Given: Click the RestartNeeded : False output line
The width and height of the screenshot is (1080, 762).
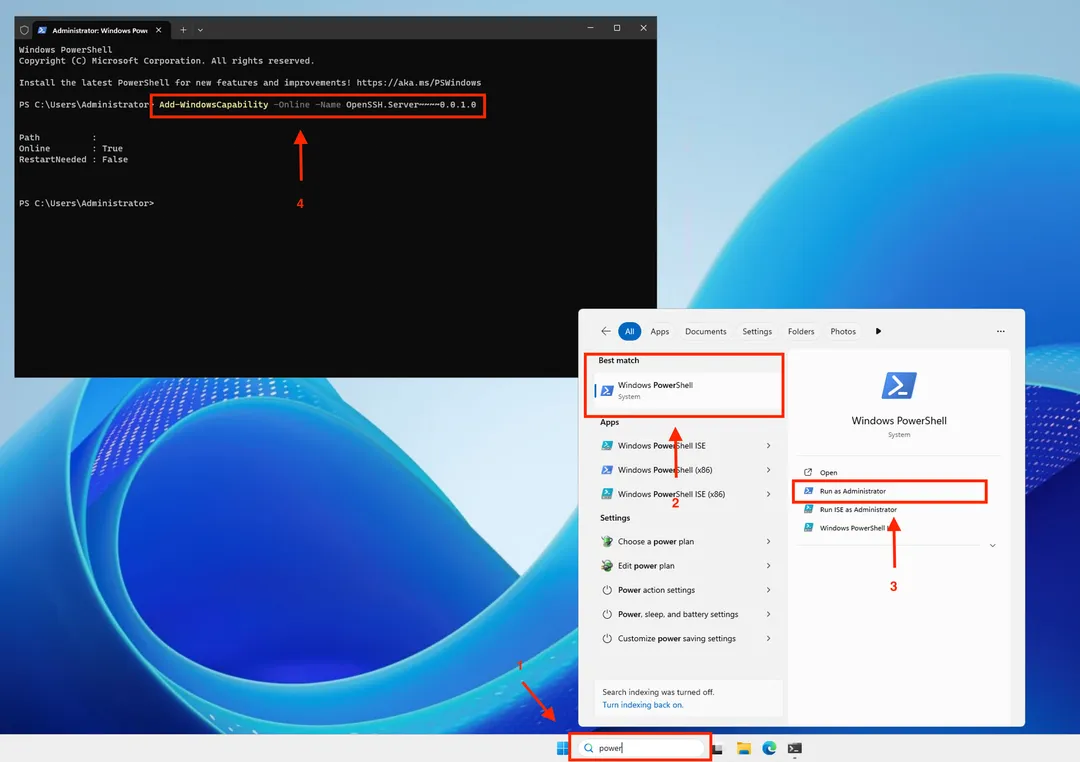Looking at the screenshot, I should click(73, 159).
